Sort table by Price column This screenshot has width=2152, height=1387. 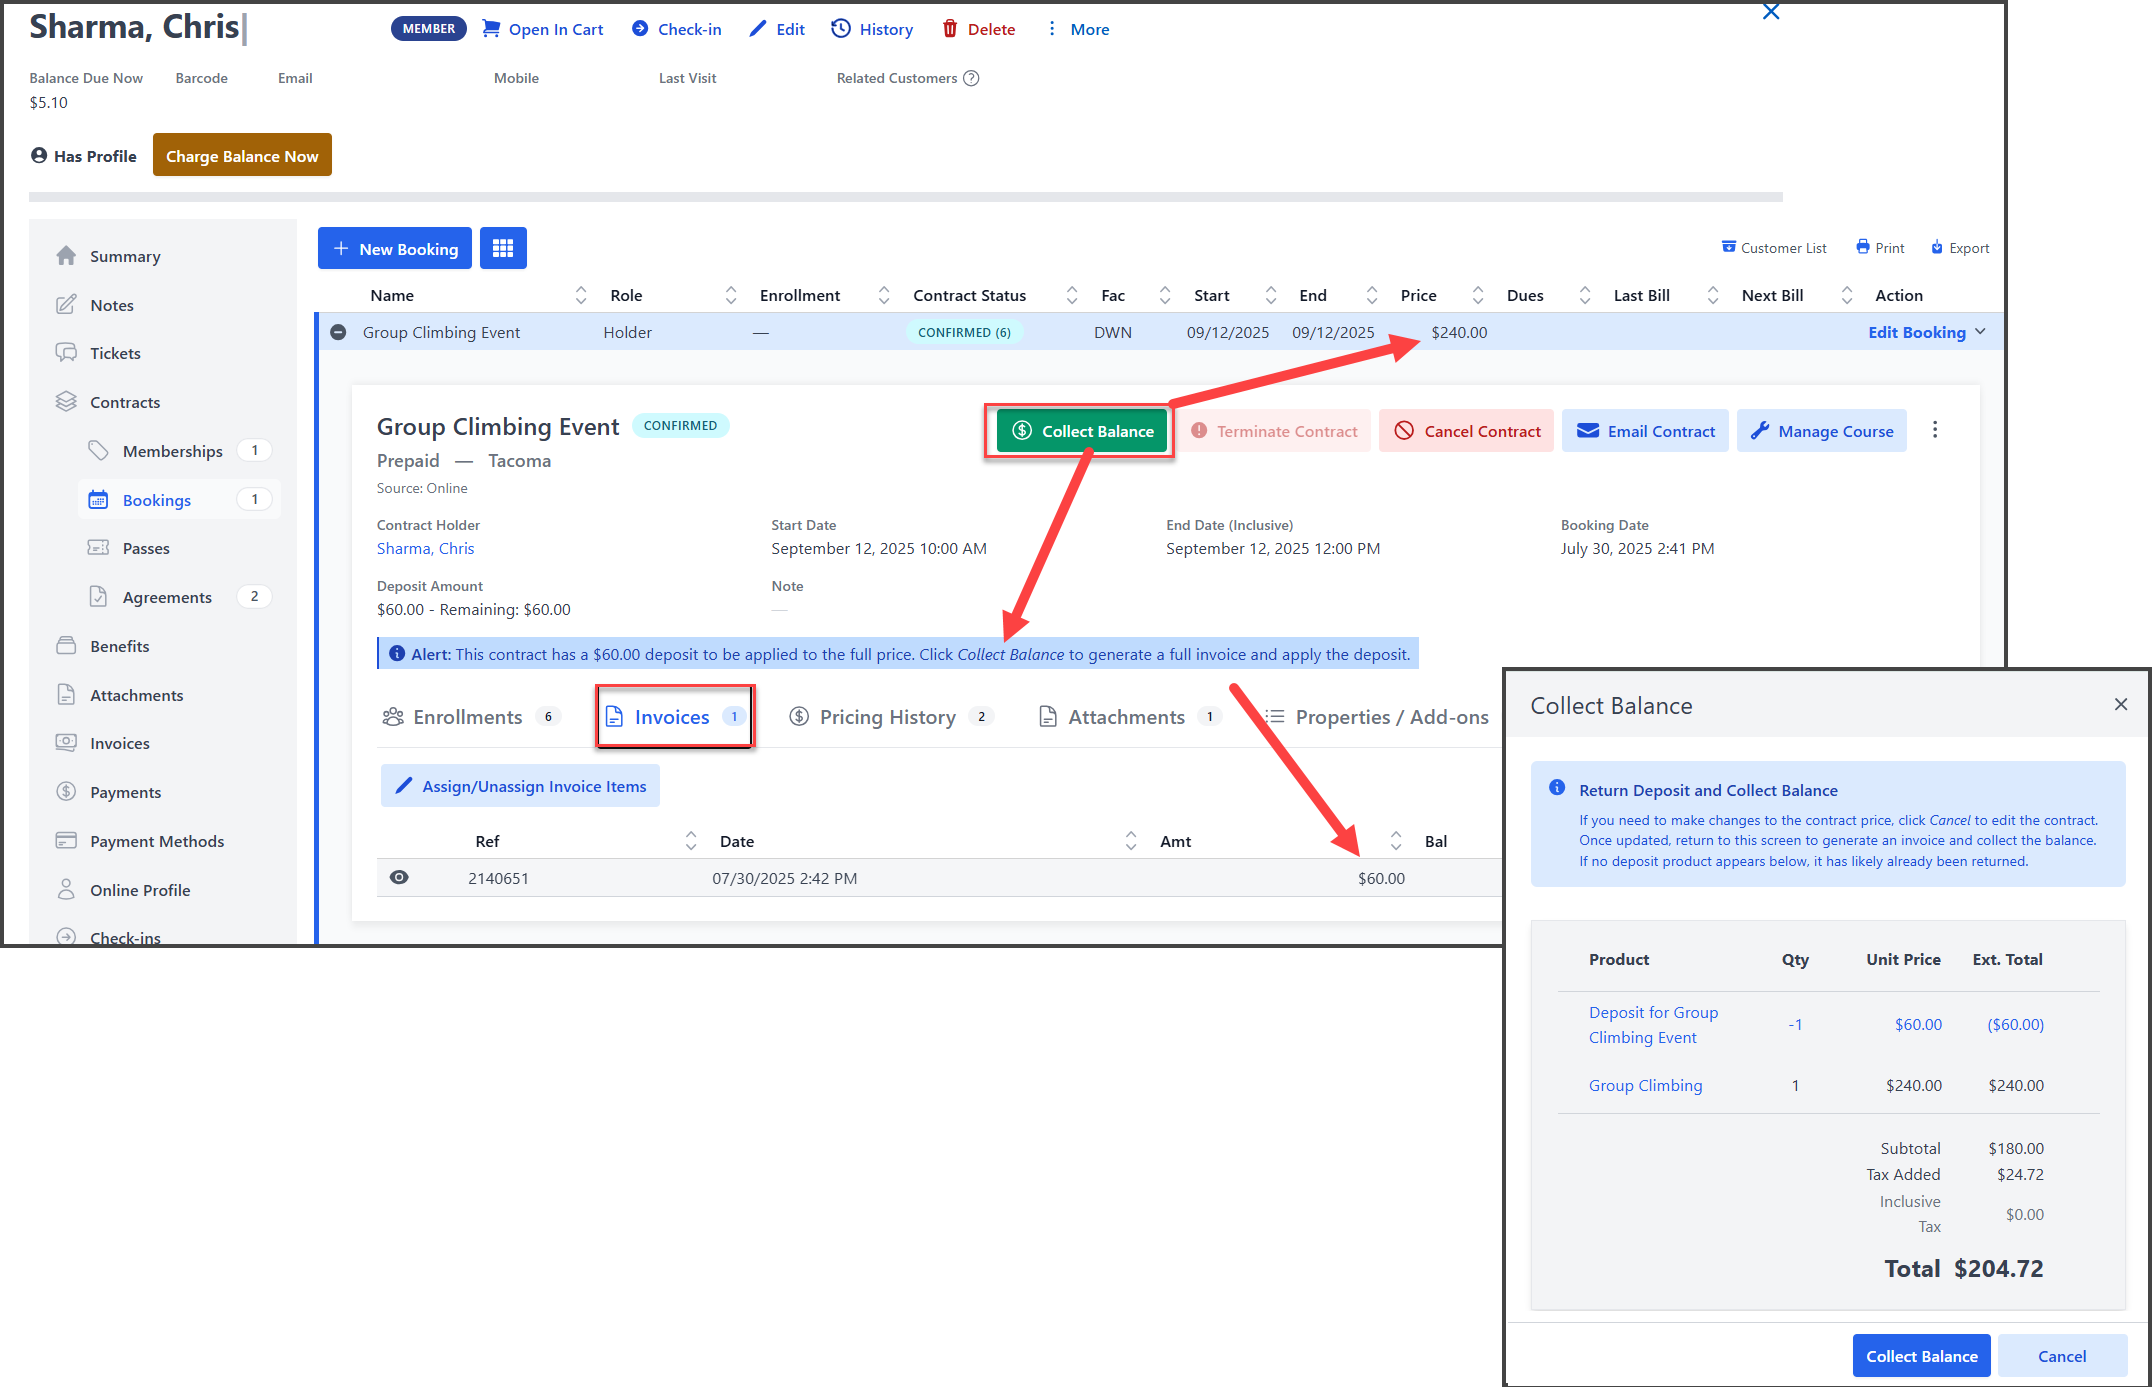click(x=1418, y=295)
